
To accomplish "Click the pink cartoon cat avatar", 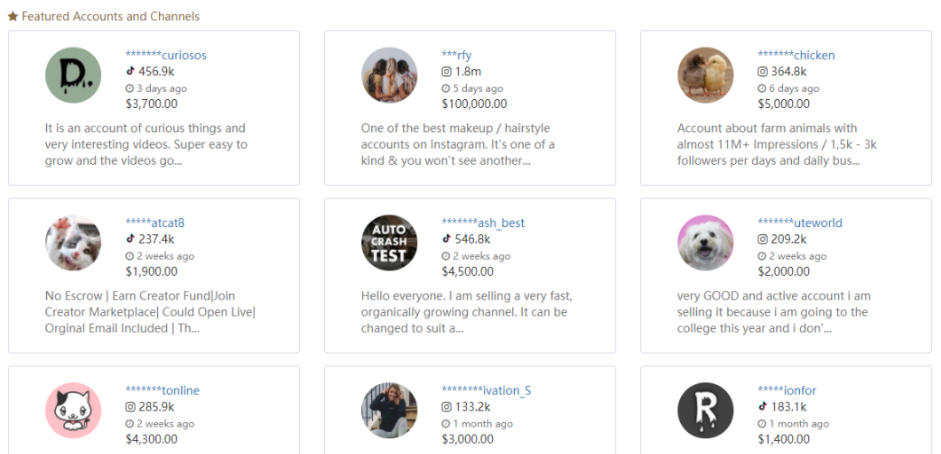I will pyautogui.click(x=73, y=410).
